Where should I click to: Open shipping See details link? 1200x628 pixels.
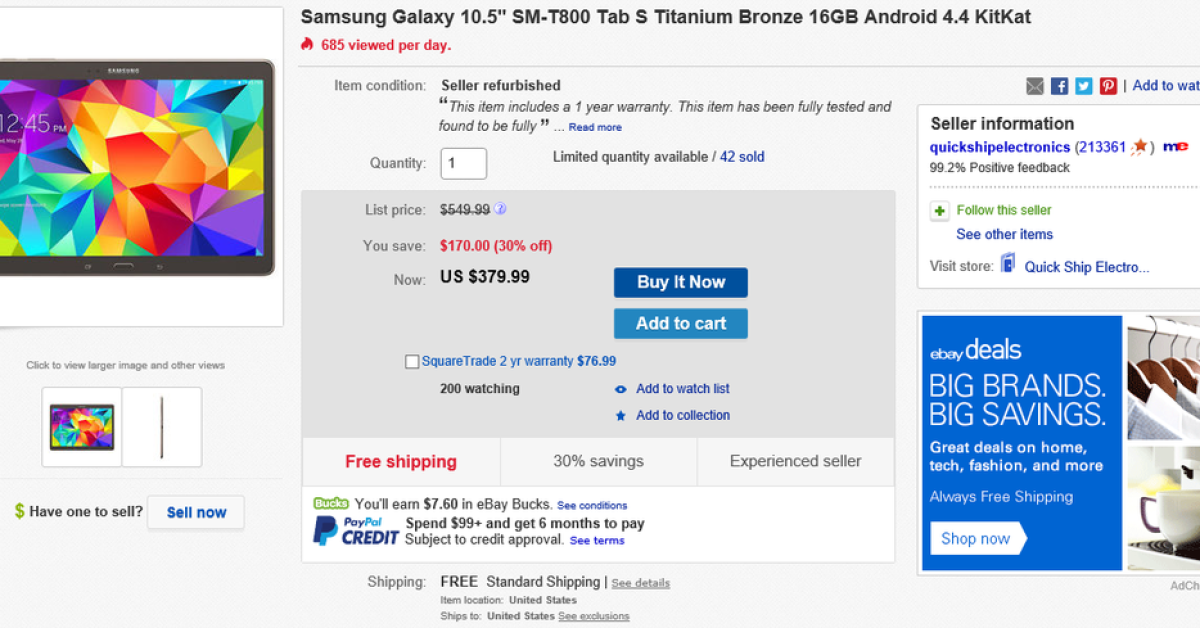pos(641,583)
